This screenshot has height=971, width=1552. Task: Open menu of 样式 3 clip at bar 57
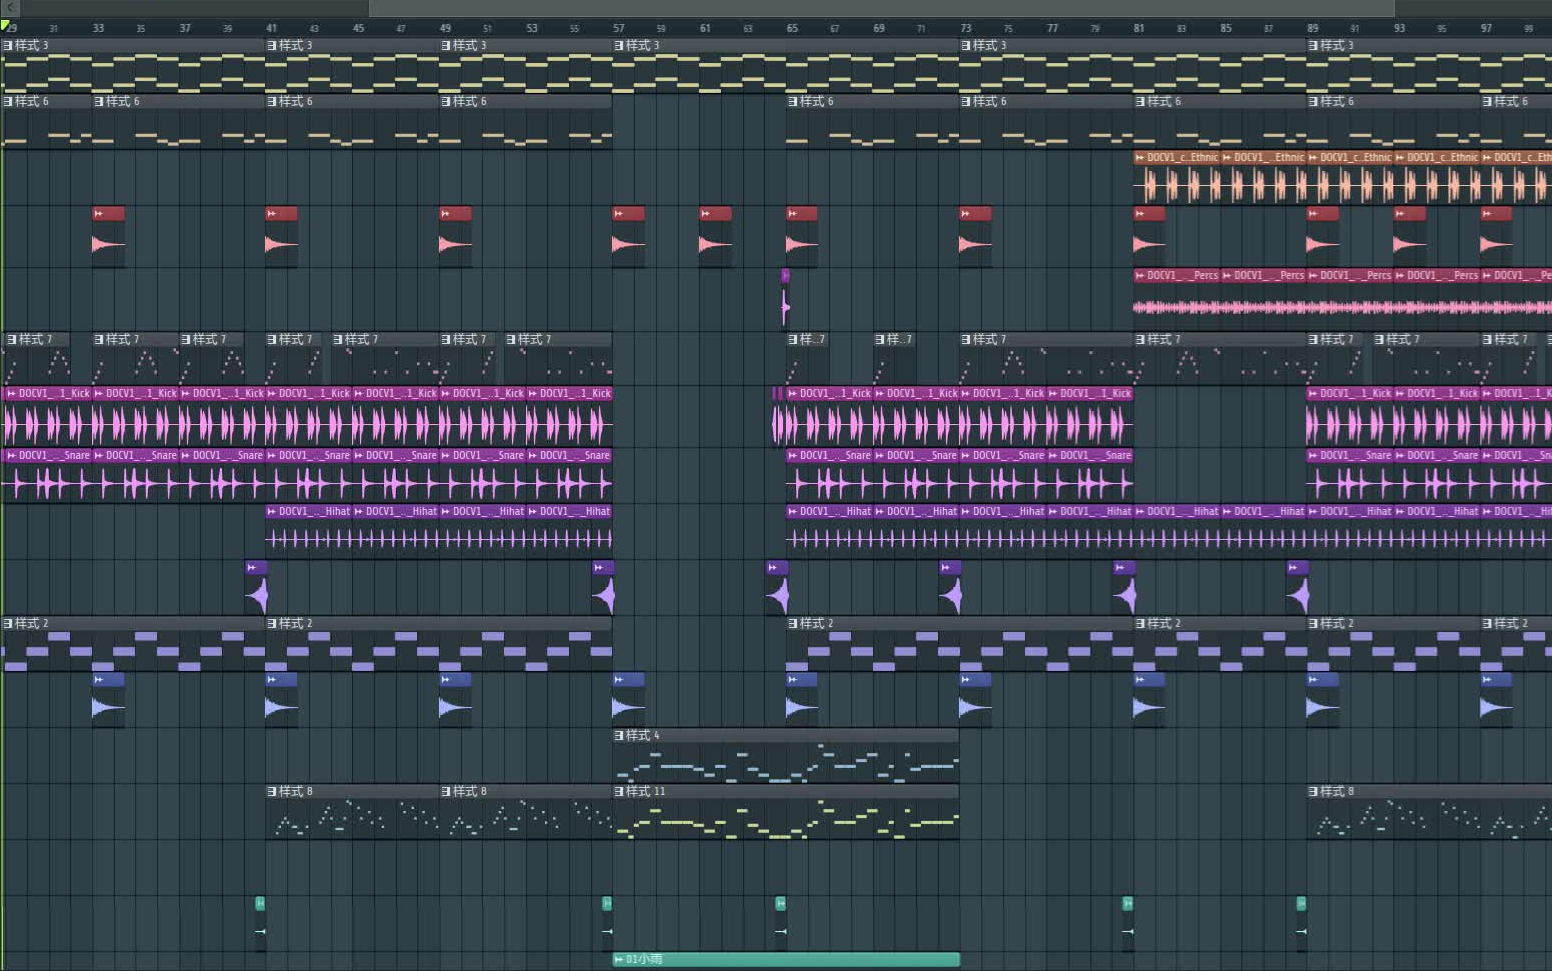click(x=619, y=45)
